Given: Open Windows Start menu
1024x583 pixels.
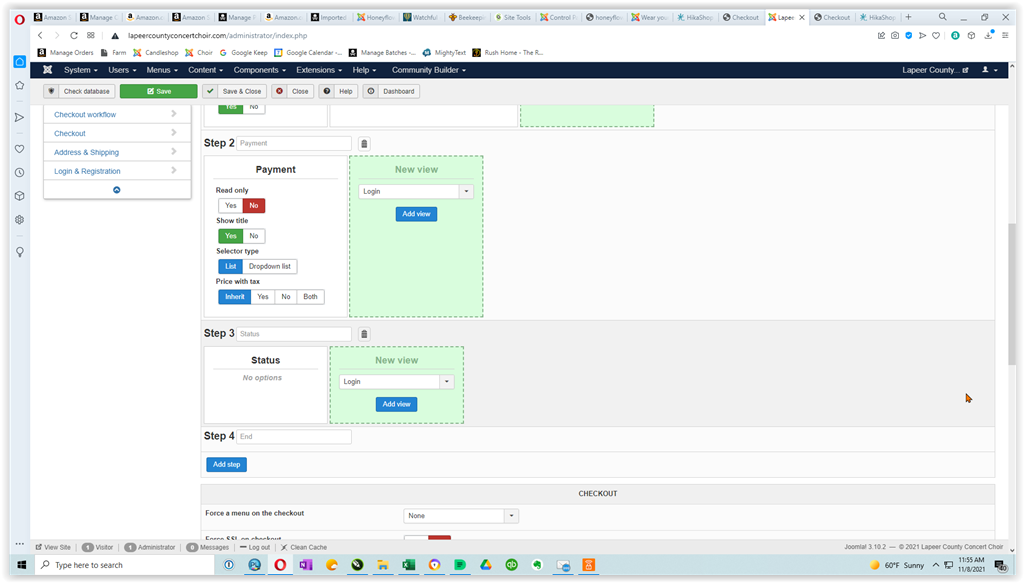Looking at the screenshot, I should [x=22, y=565].
